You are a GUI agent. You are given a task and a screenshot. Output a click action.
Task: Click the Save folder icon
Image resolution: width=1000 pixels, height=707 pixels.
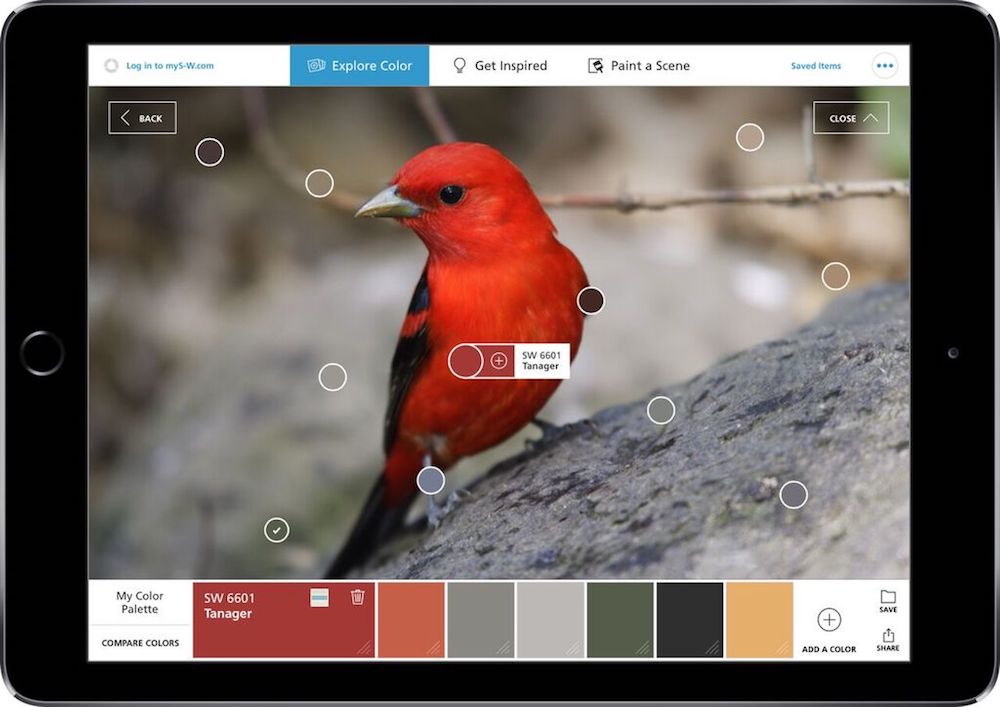(x=888, y=598)
